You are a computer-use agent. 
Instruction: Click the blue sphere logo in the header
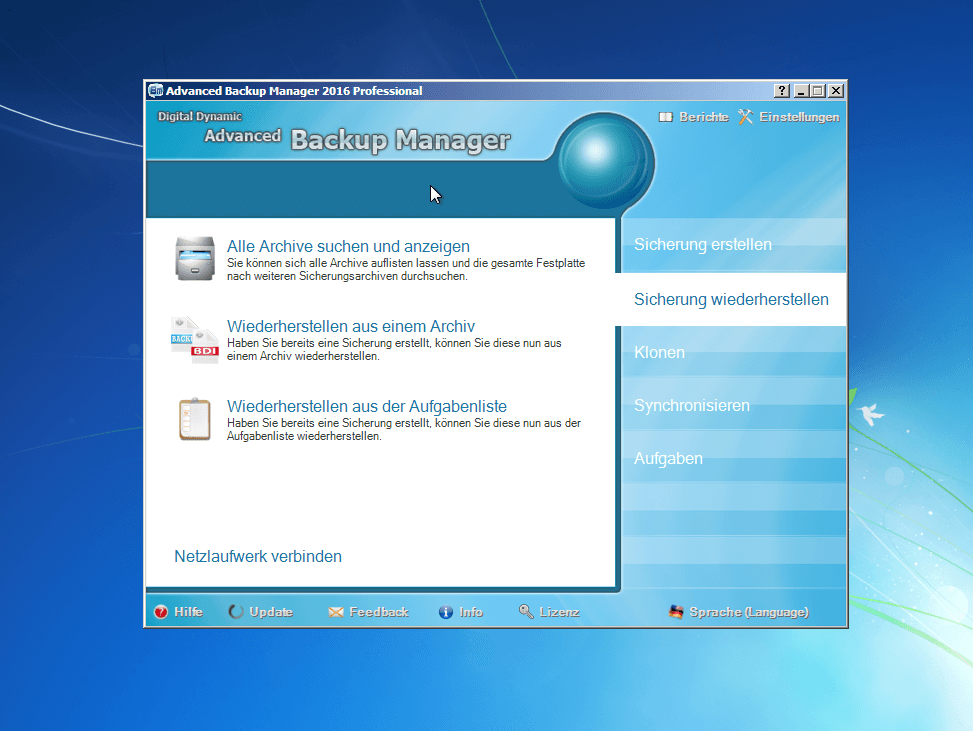tap(603, 159)
